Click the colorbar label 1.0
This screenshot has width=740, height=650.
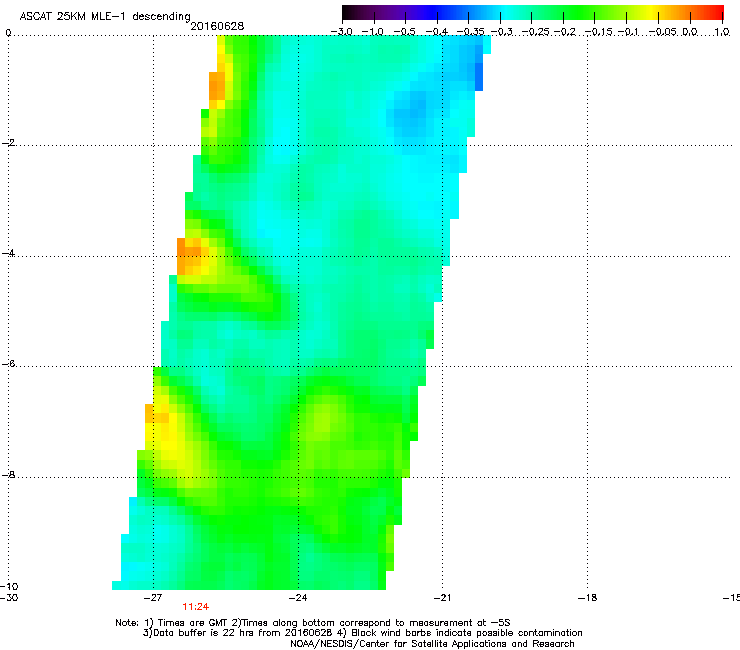(x=722, y=32)
